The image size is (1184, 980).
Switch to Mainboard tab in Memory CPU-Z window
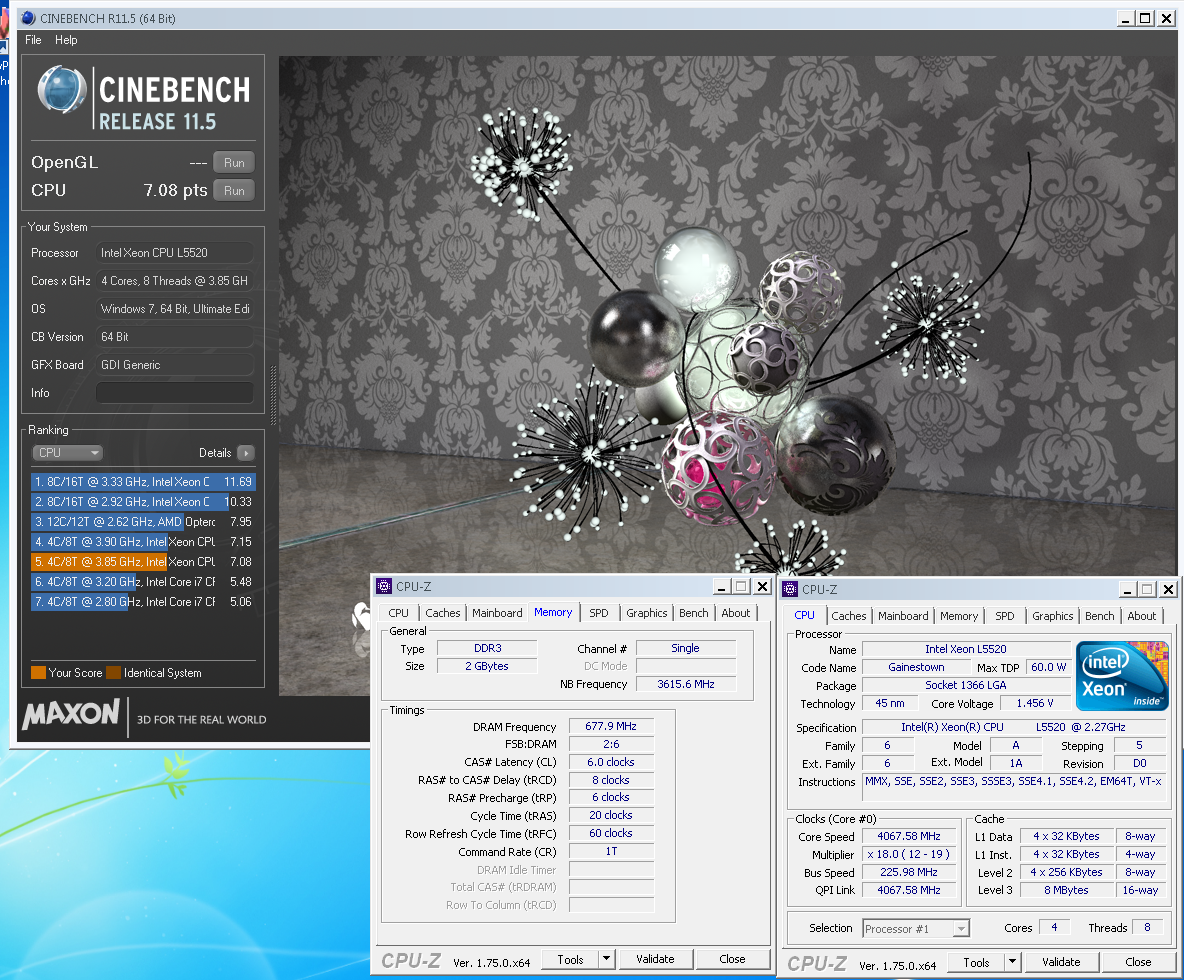pyautogui.click(x=497, y=613)
